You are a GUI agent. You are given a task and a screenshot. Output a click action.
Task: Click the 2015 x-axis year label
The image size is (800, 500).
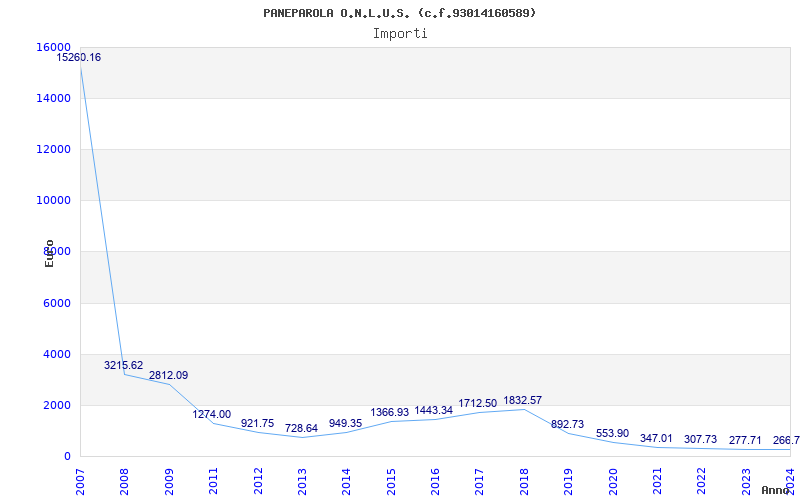tap(391, 481)
